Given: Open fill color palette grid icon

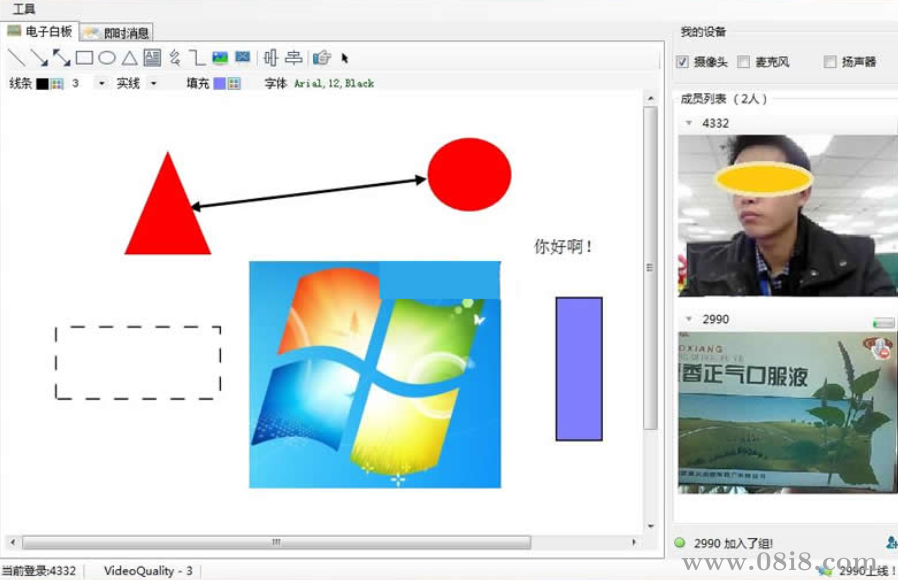Looking at the screenshot, I should pos(234,84).
